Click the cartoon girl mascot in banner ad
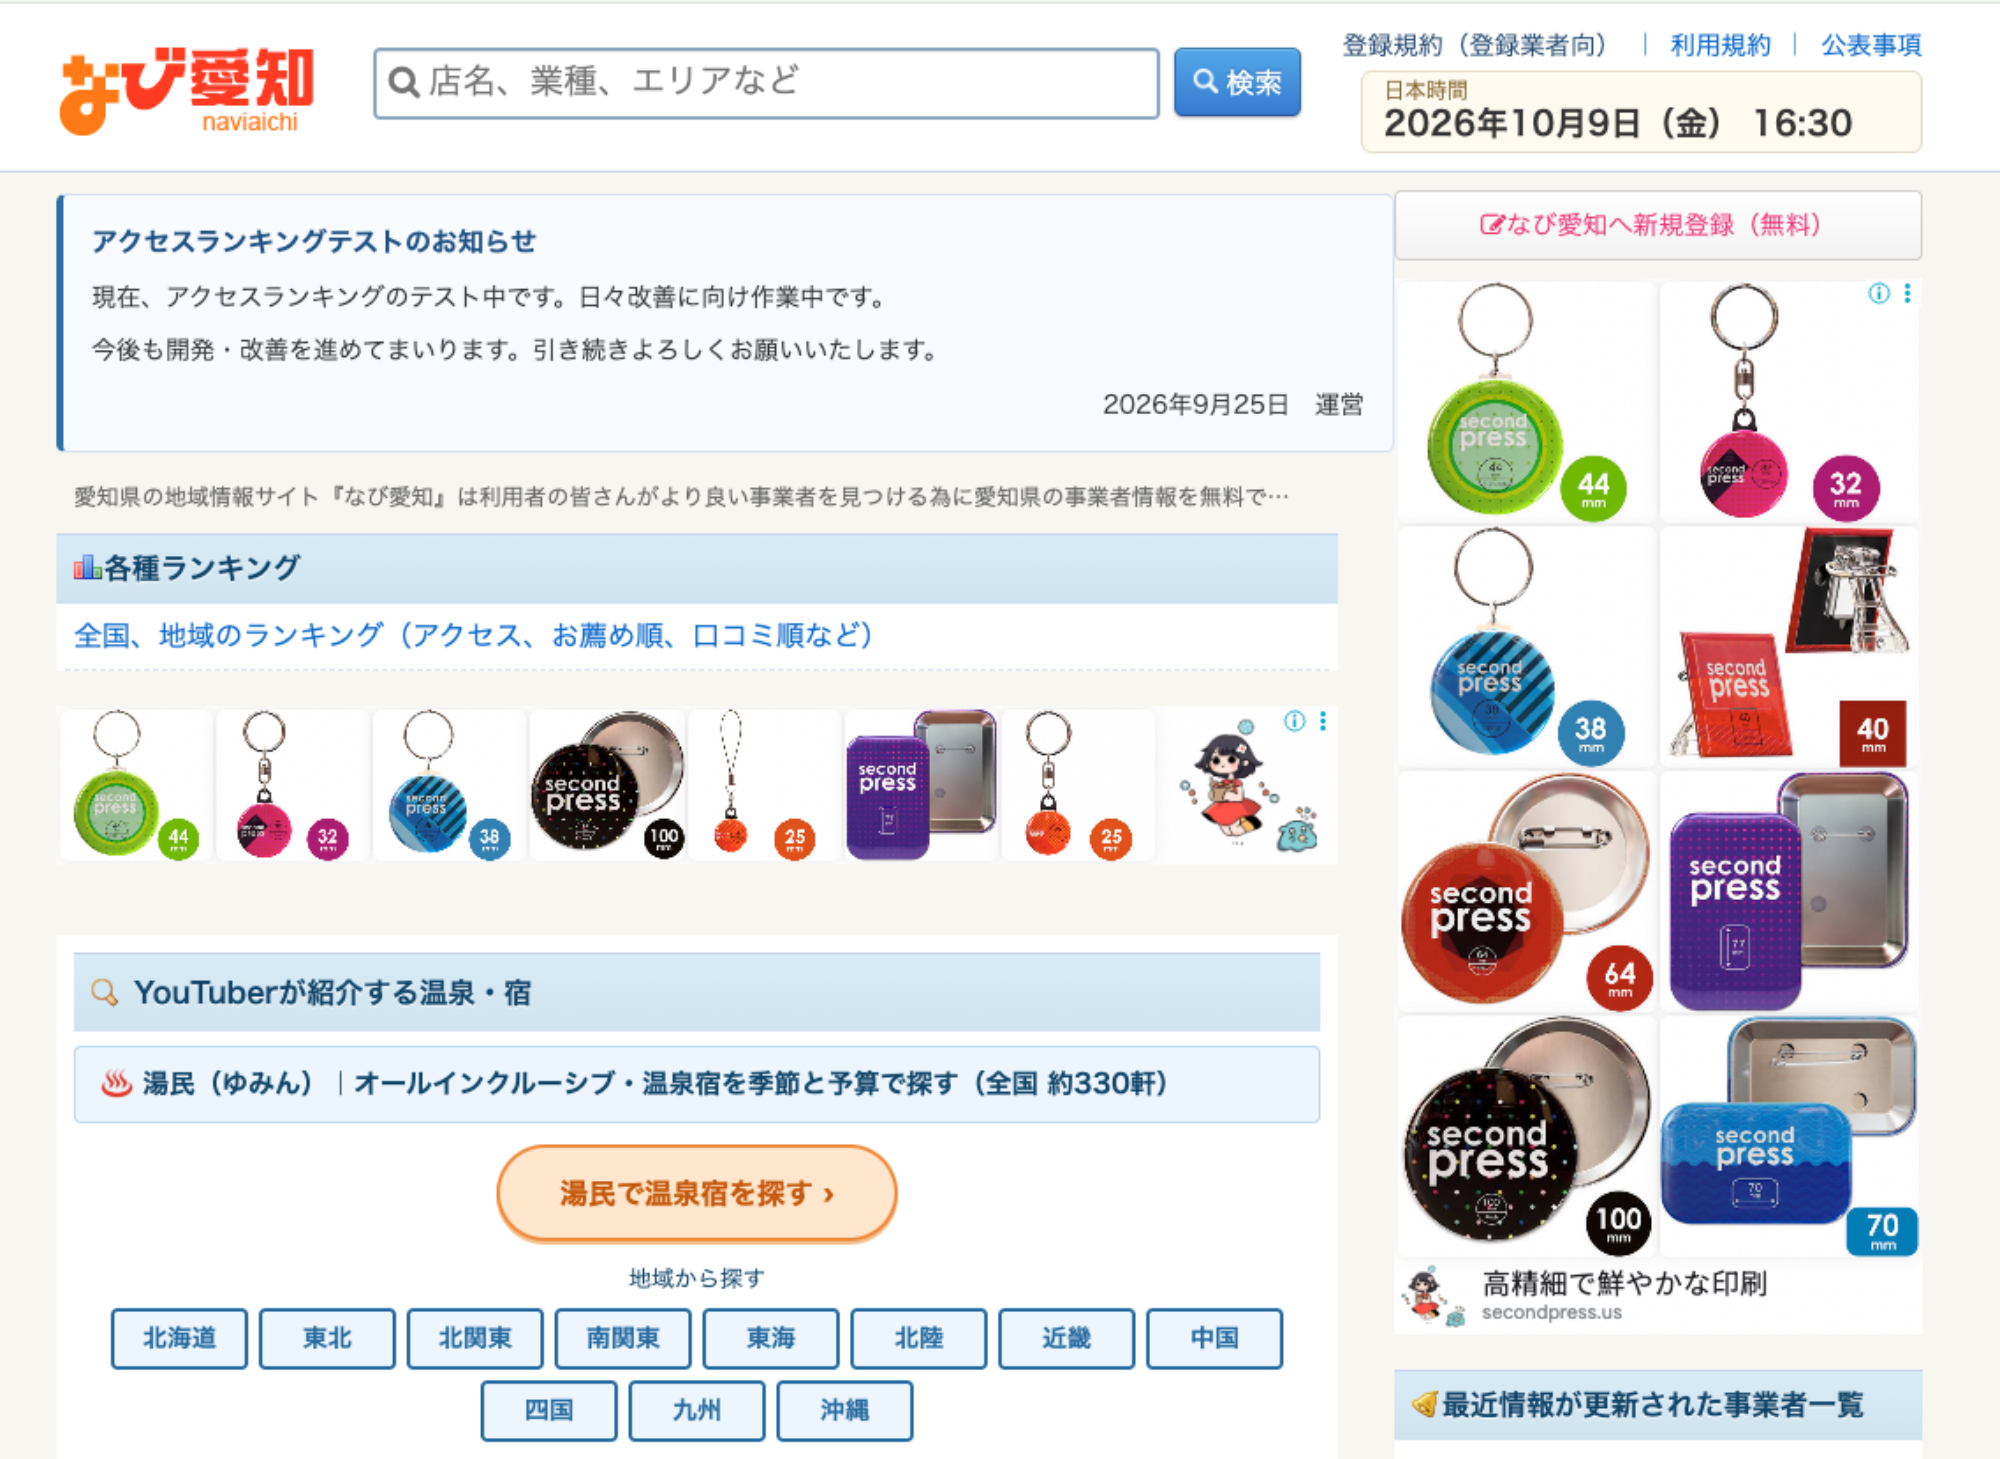This screenshot has width=2000, height=1459. [x=1247, y=785]
